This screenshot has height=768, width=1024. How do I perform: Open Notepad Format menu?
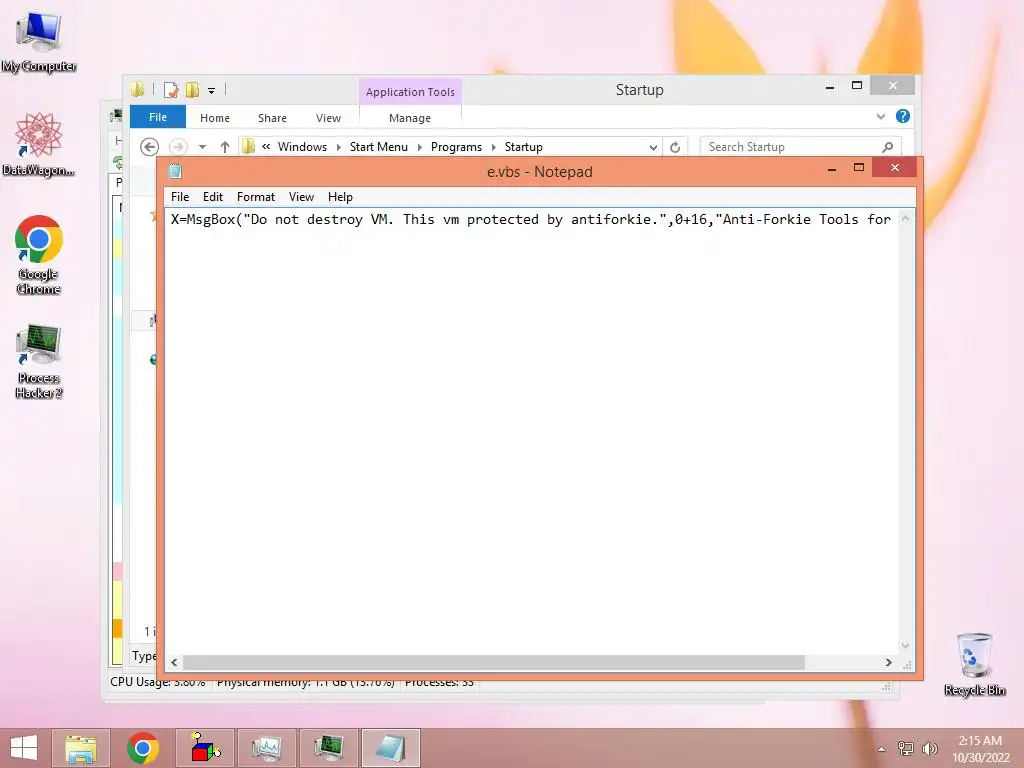[256, 197]
